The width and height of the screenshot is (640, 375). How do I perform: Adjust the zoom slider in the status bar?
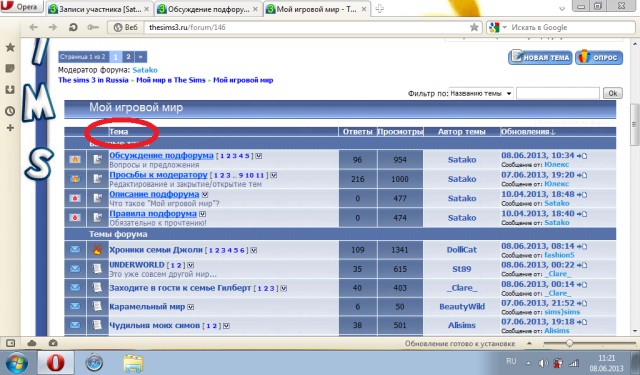point(569,344)
